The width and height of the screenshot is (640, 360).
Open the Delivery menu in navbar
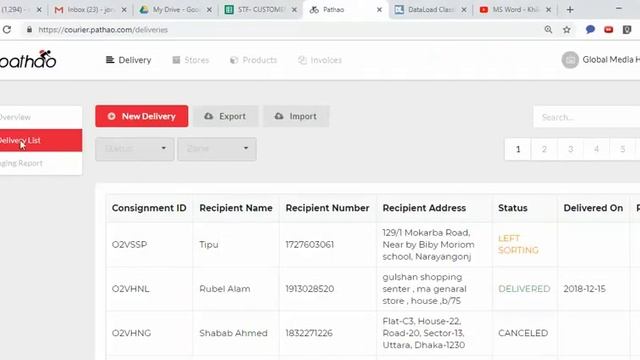129,60
